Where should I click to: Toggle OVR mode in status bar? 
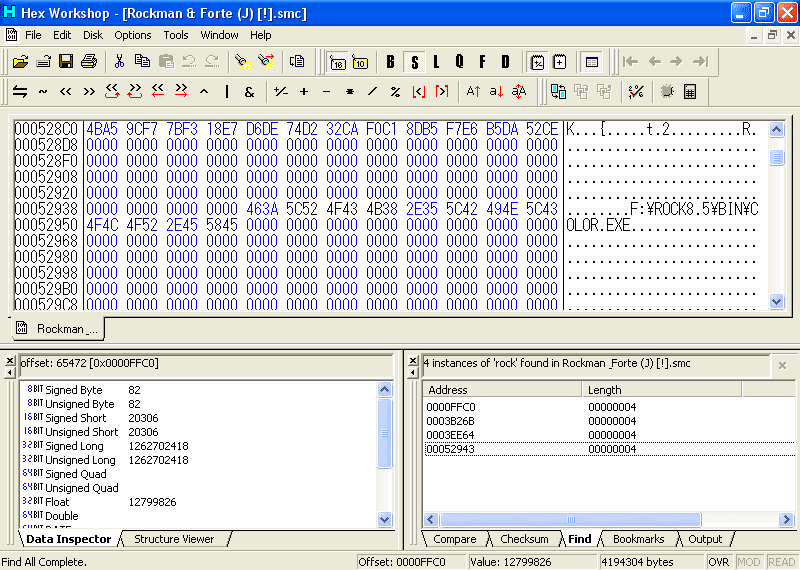[x=718, y=562]
